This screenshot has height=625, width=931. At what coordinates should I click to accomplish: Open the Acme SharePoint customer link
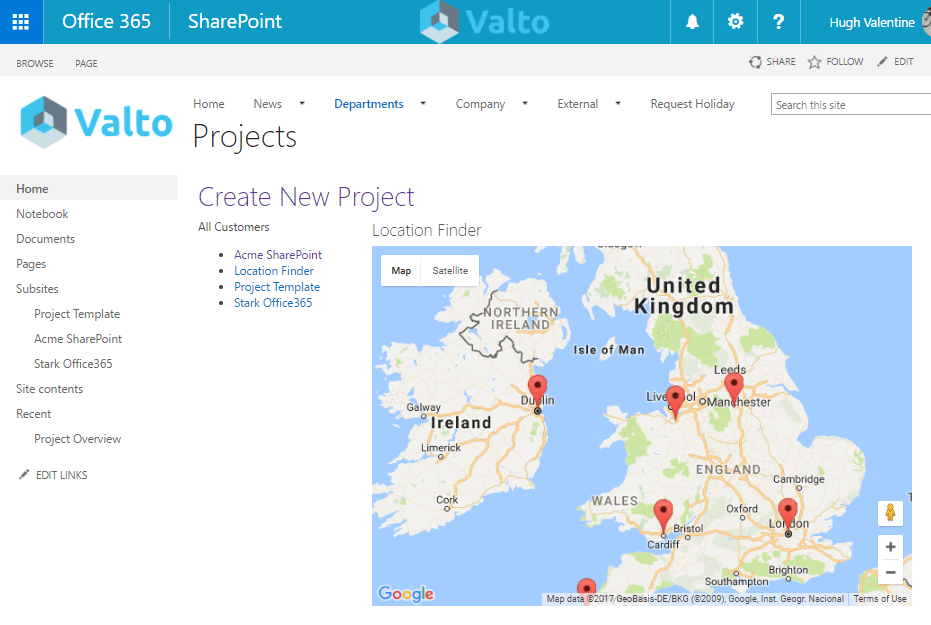278,254
